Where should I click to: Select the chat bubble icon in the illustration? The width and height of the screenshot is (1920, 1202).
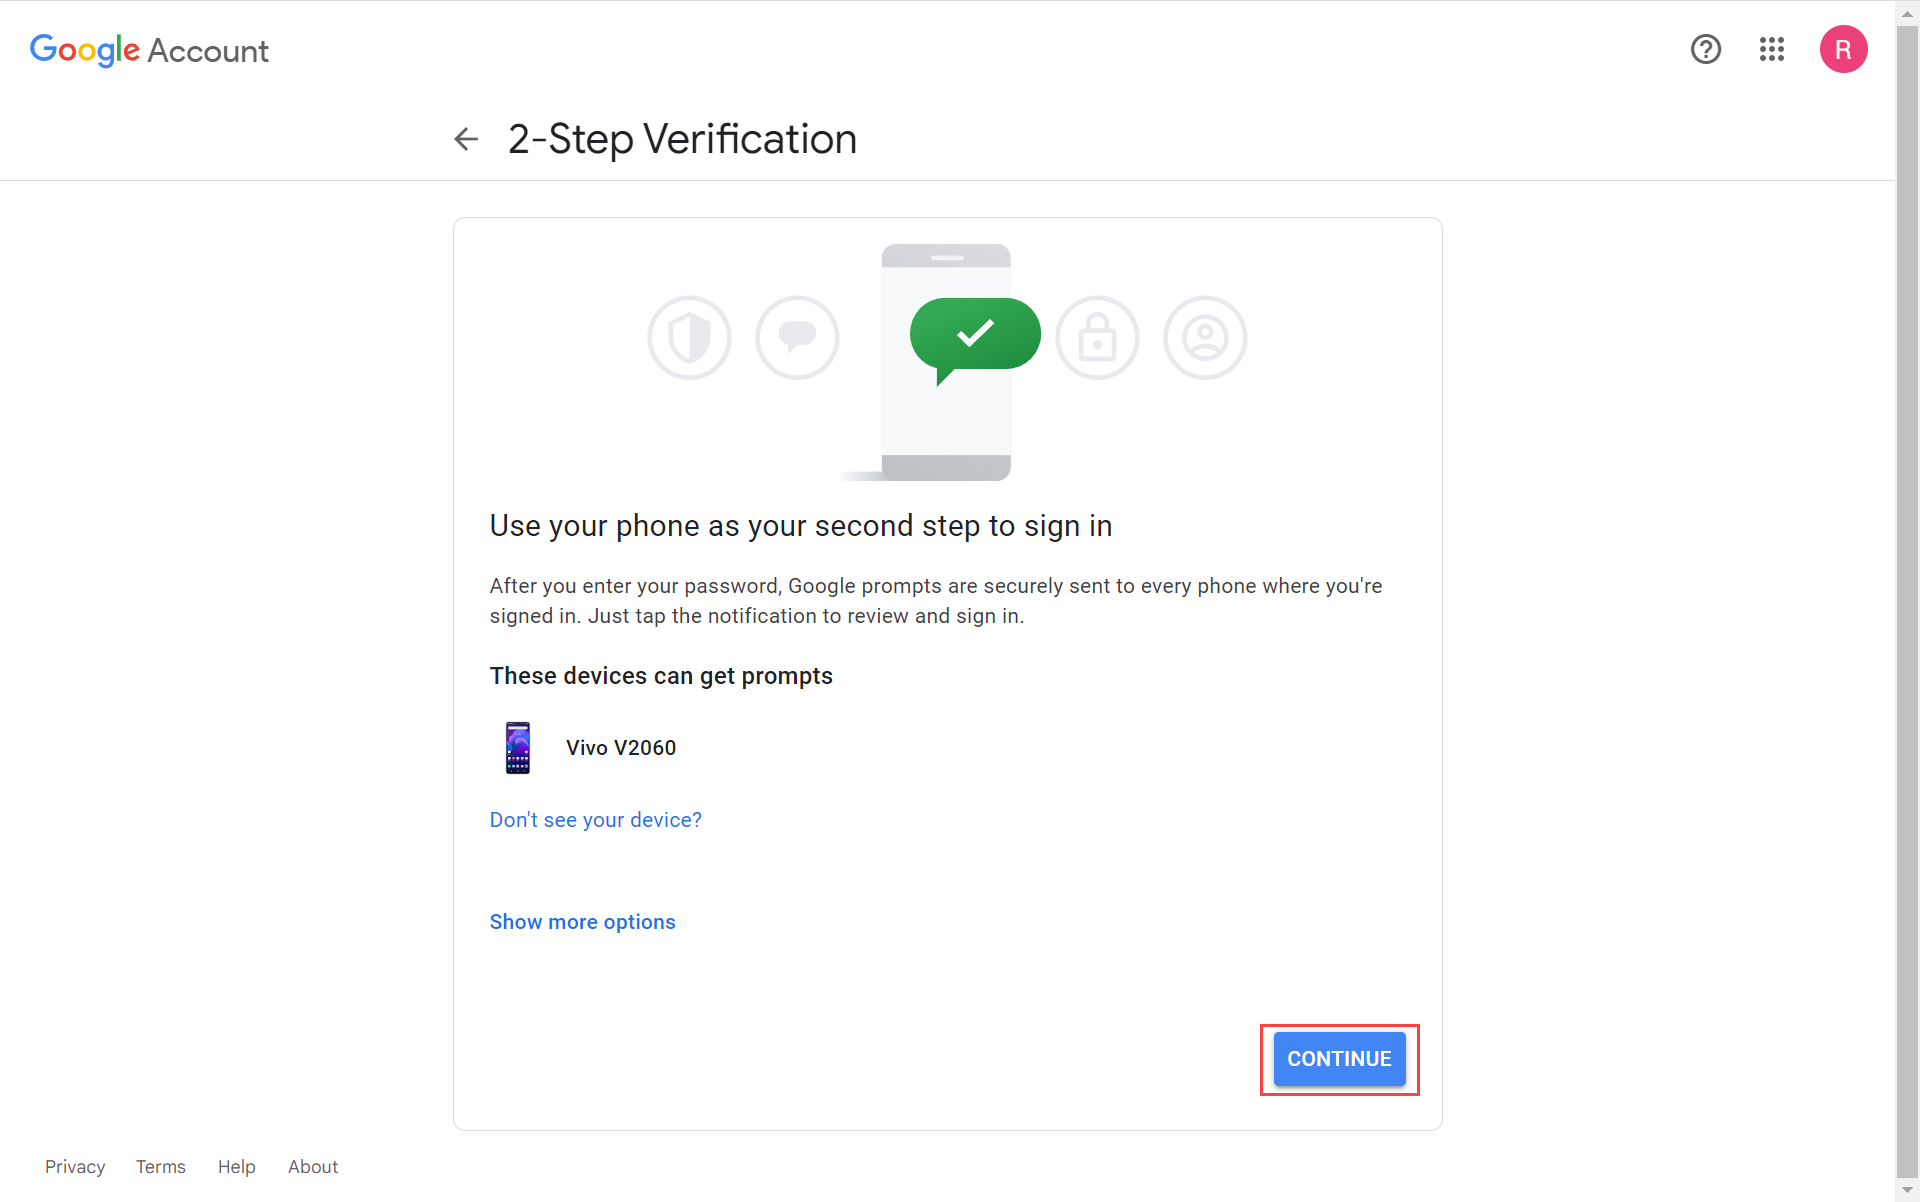click(797, 337)
